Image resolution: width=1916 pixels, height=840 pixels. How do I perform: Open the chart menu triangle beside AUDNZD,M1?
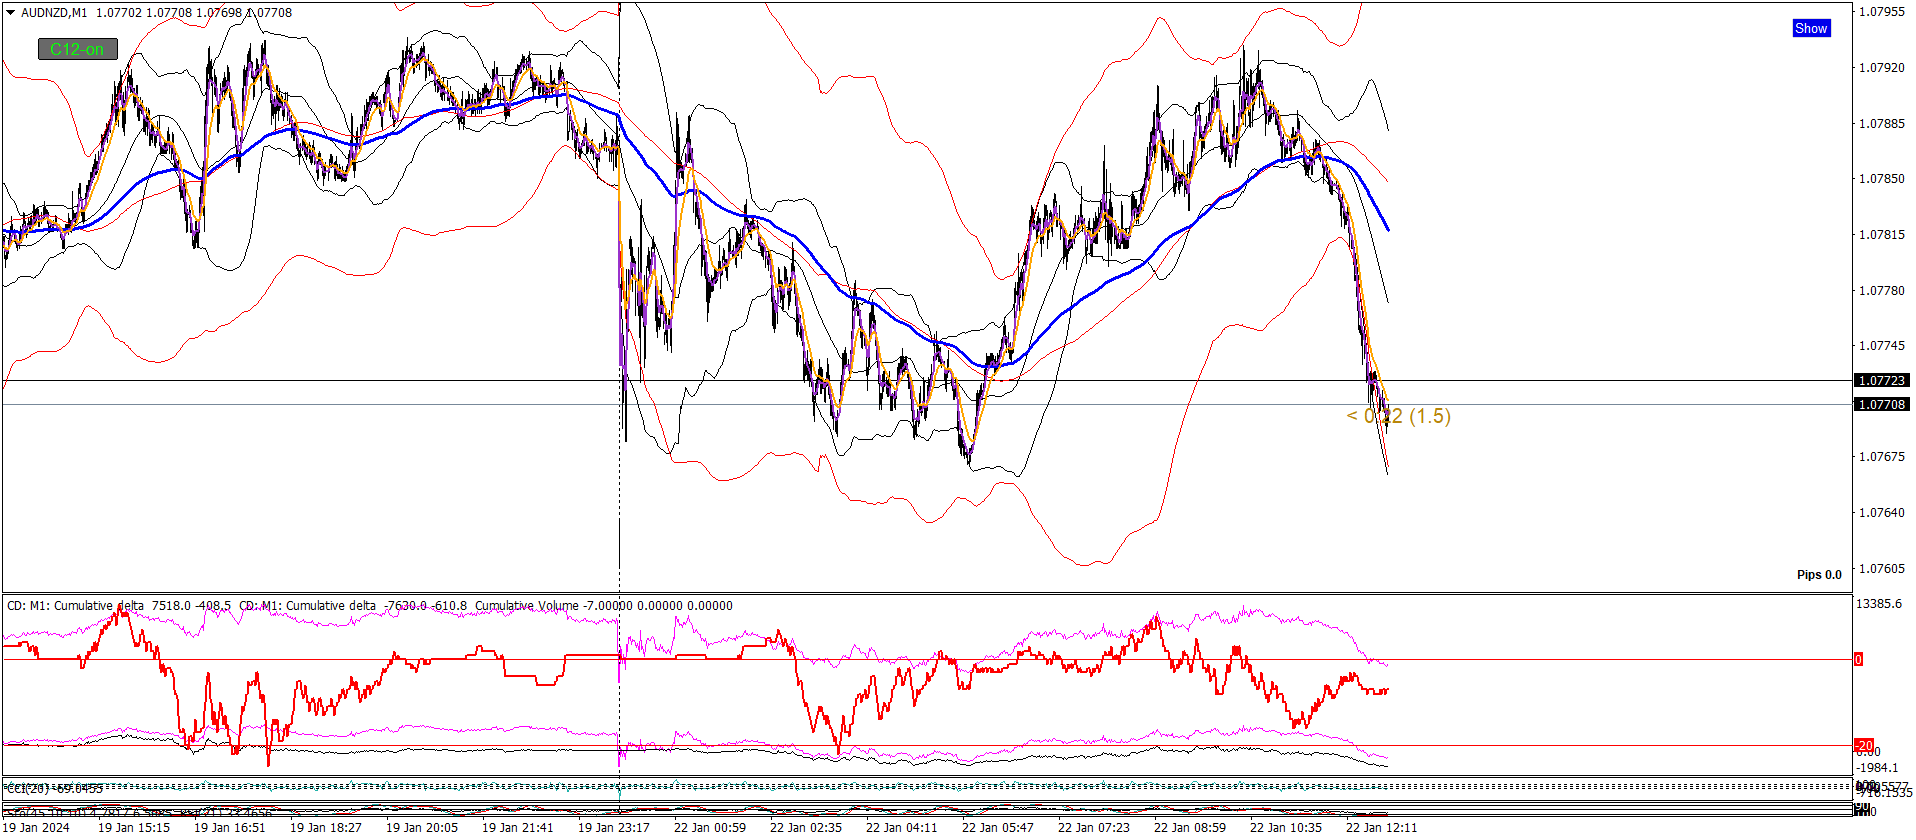point(10,13)
